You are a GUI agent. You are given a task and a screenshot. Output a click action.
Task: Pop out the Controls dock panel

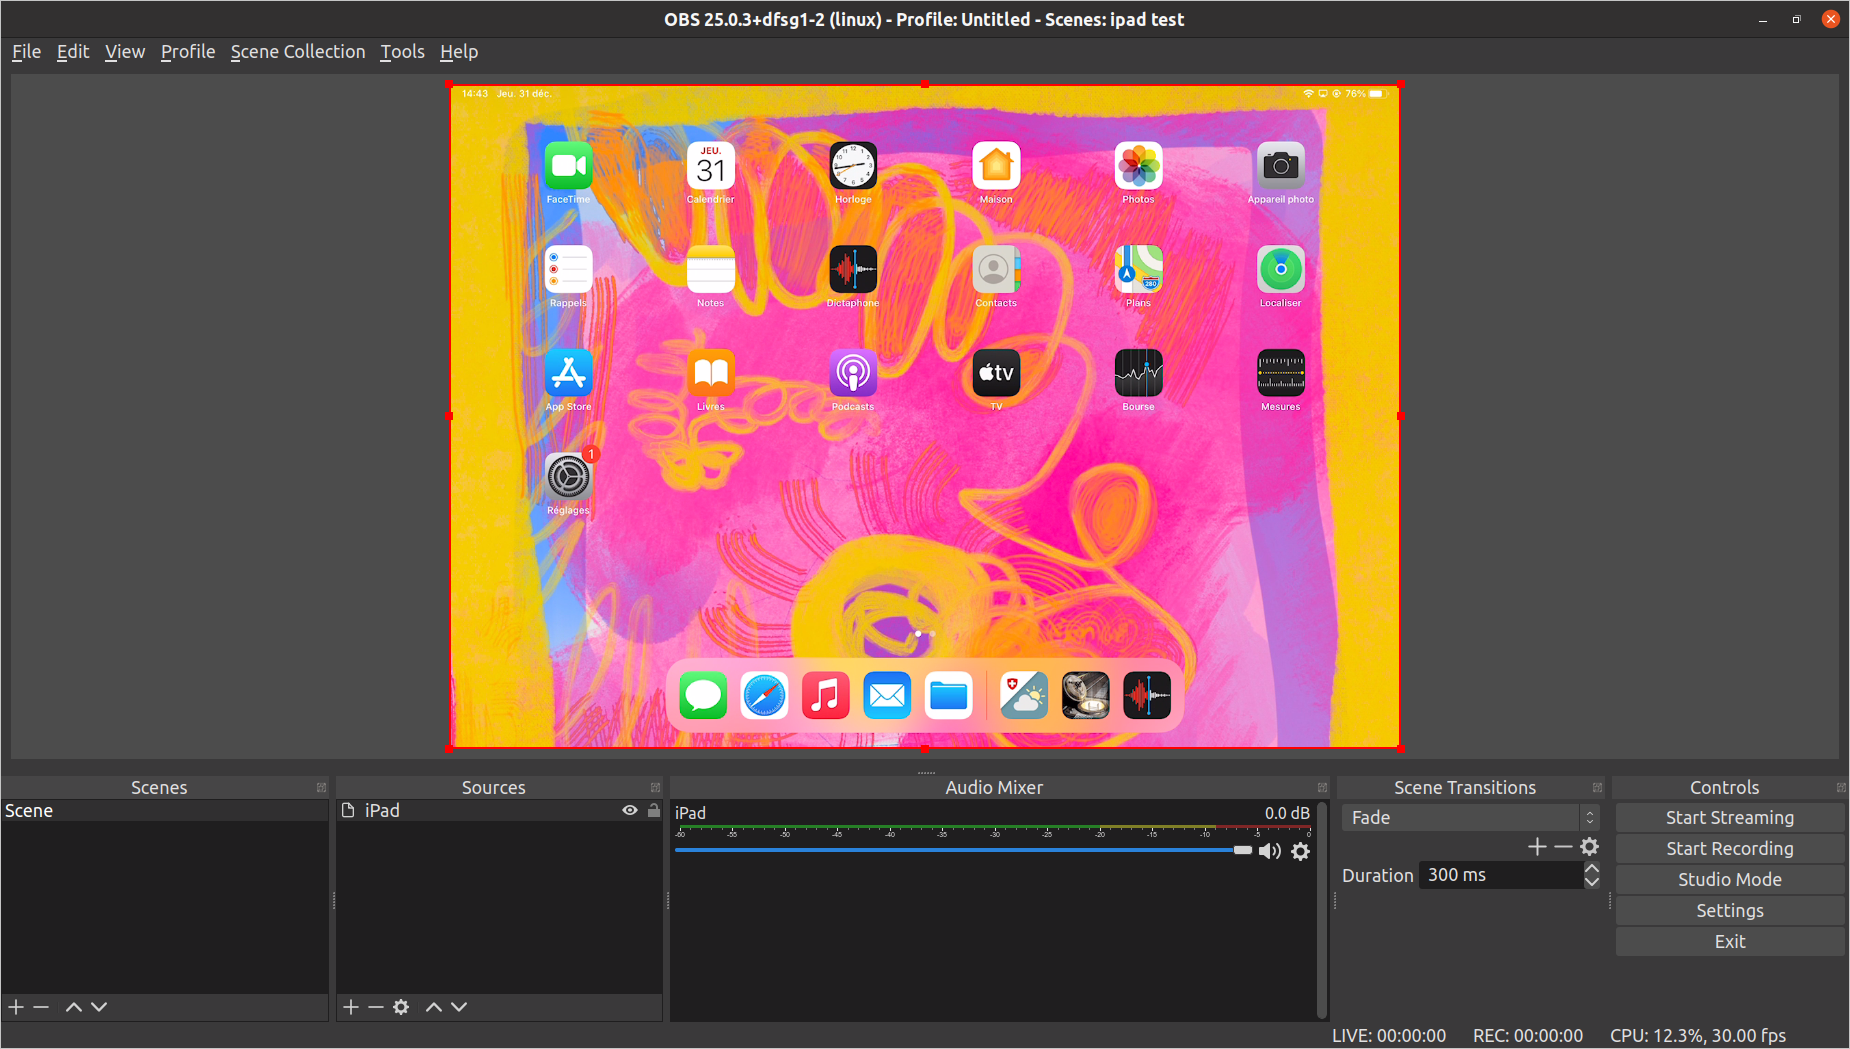click(x=1841, y=788)
